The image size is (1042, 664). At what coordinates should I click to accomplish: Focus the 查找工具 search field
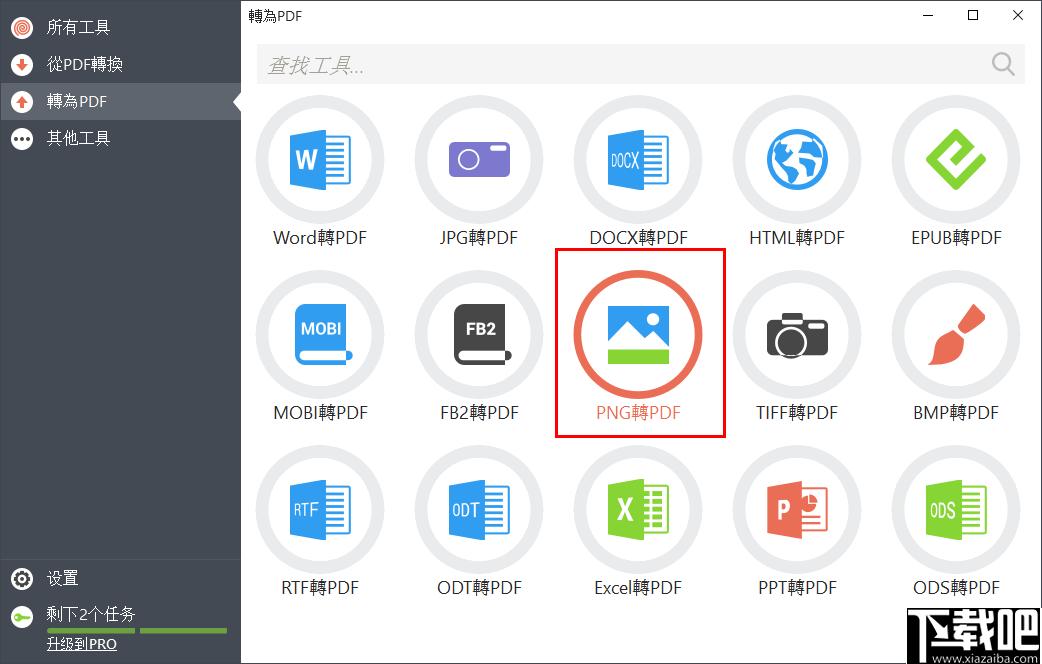pyautogui.click(x=620, y=65)
